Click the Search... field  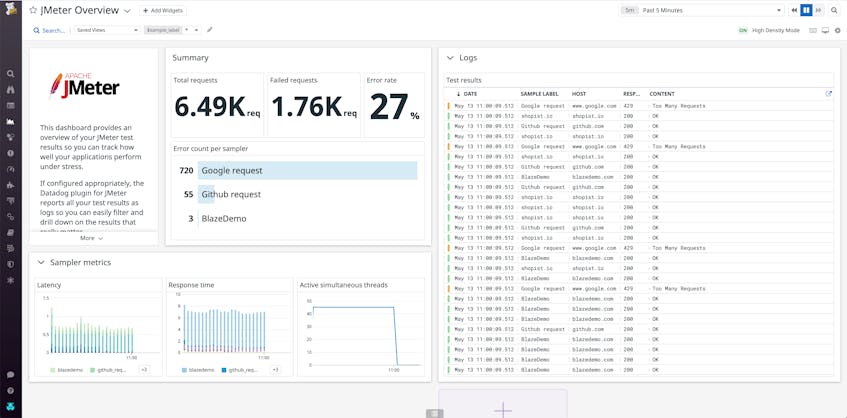click(49, 31)
